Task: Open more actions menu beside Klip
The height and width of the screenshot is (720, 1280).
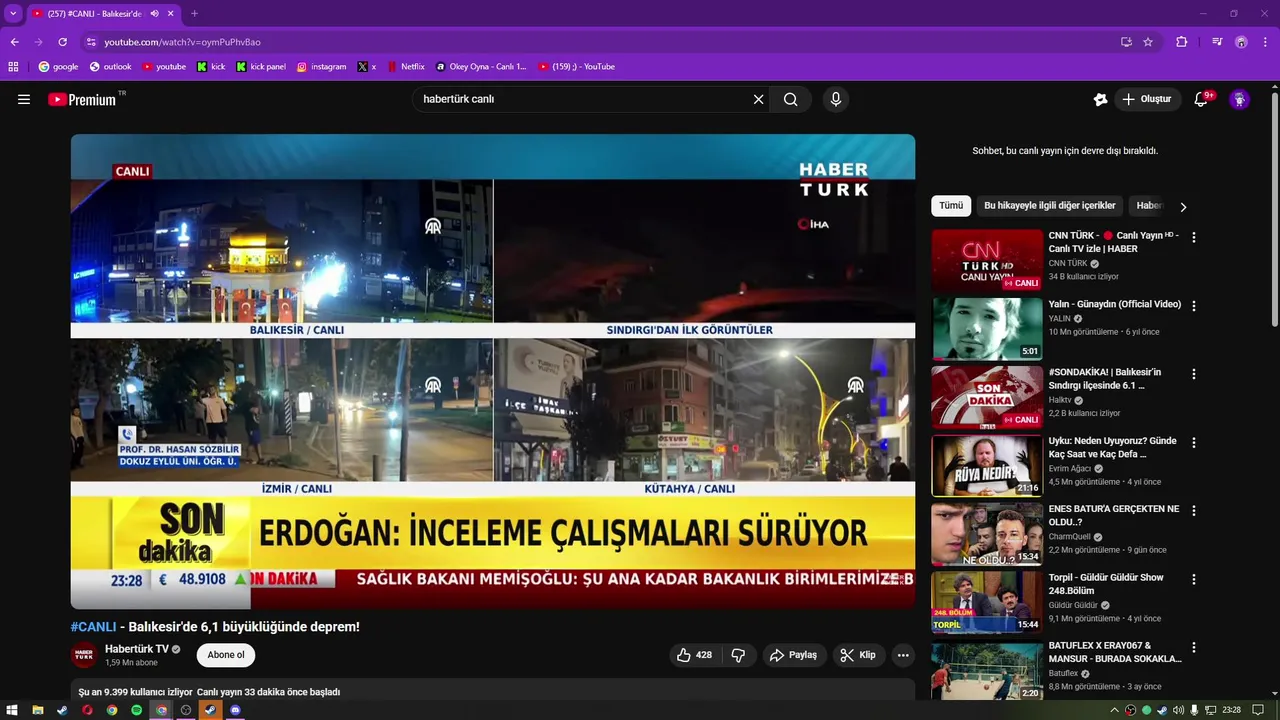Action: pos(903,655)
